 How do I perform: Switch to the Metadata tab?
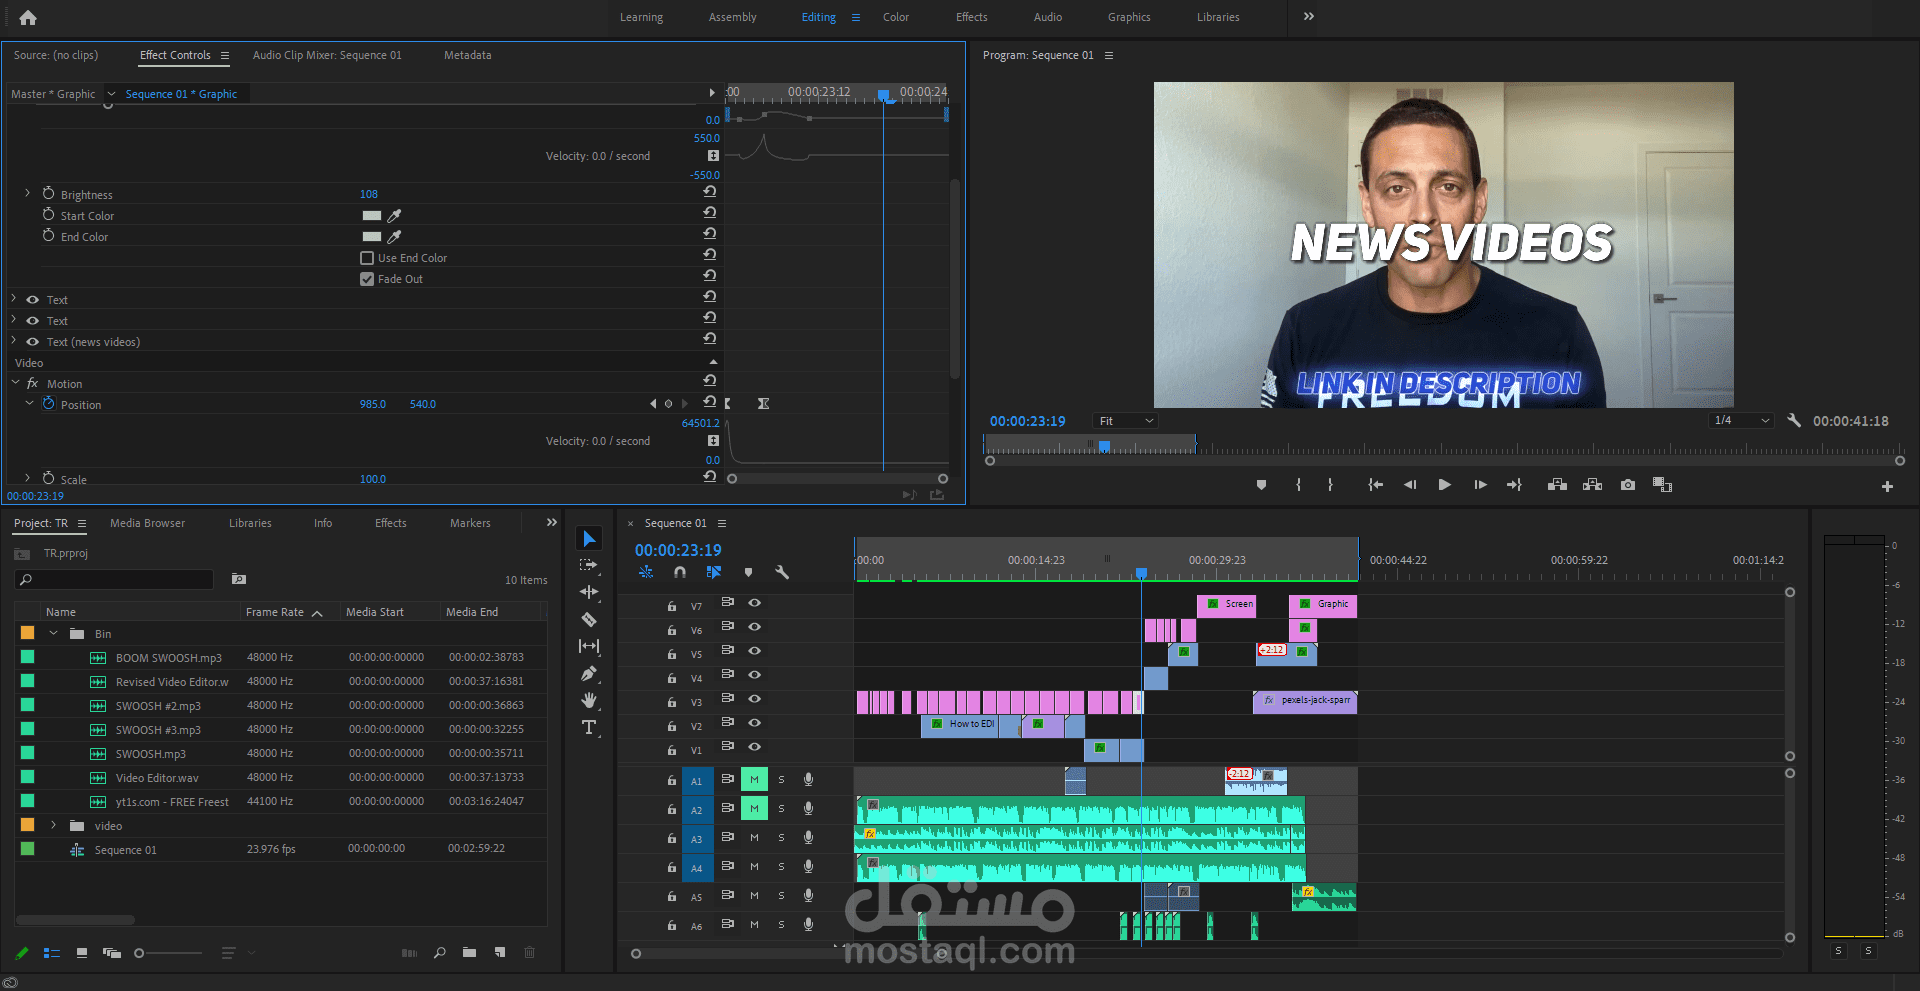(468, 55)
